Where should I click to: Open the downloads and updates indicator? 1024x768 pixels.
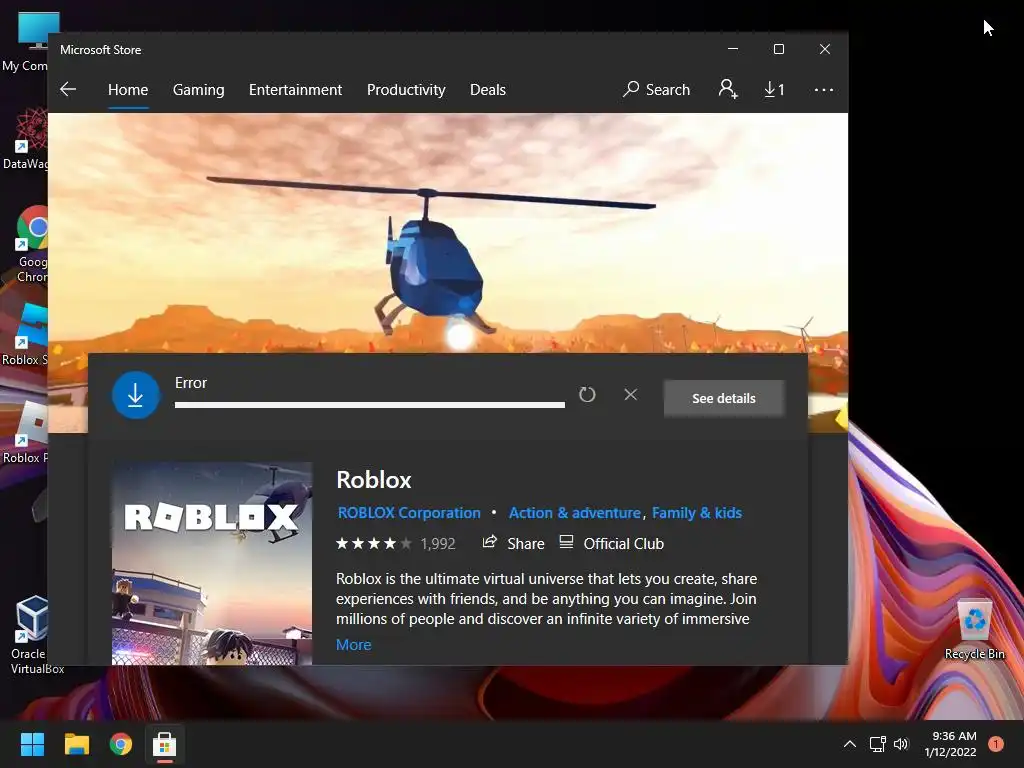point(775,89)
